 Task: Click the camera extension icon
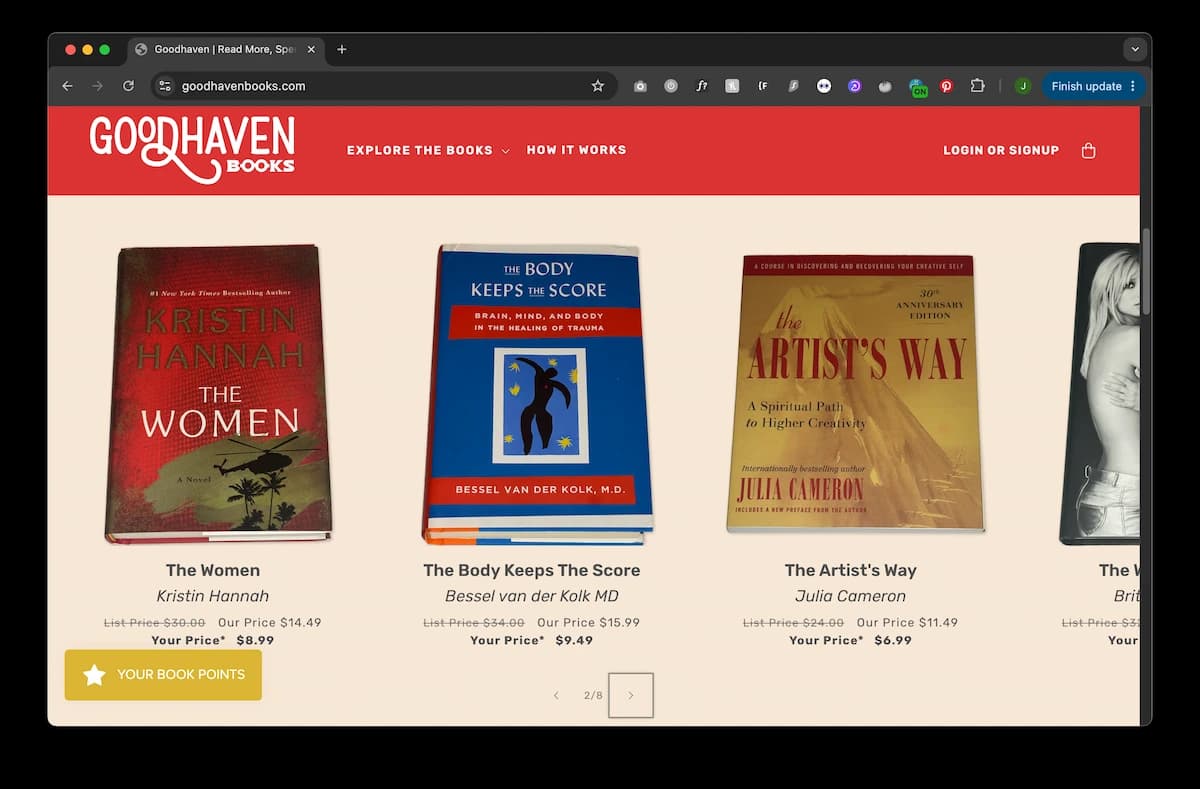(x=640, y=86)
